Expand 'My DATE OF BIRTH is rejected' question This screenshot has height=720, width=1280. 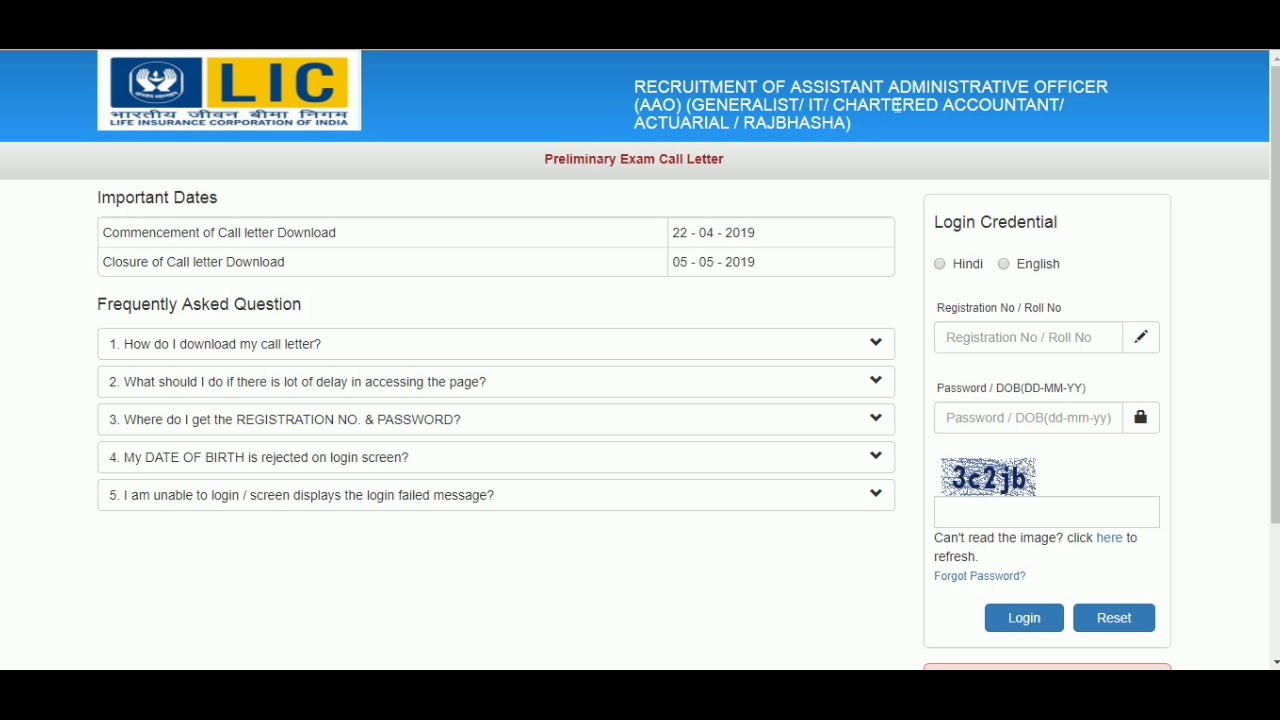point(496,457)
